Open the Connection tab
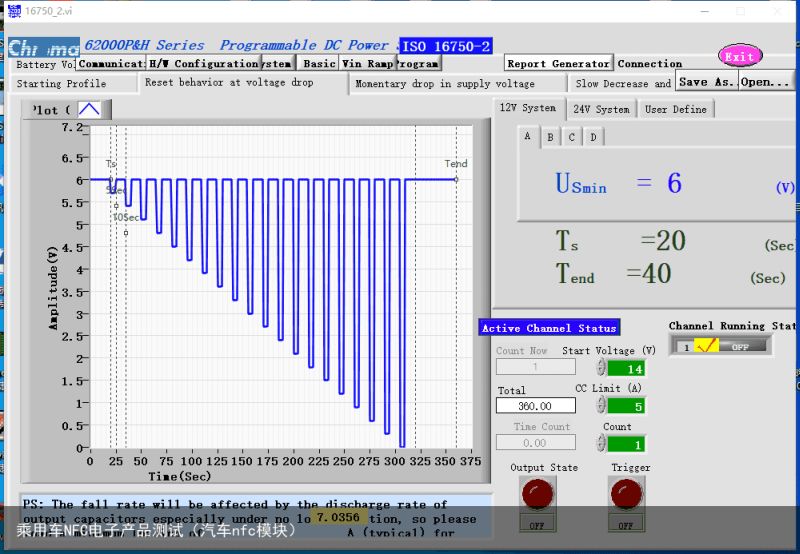The width and height of the screenshot is (800, 554). coord(649,63)
